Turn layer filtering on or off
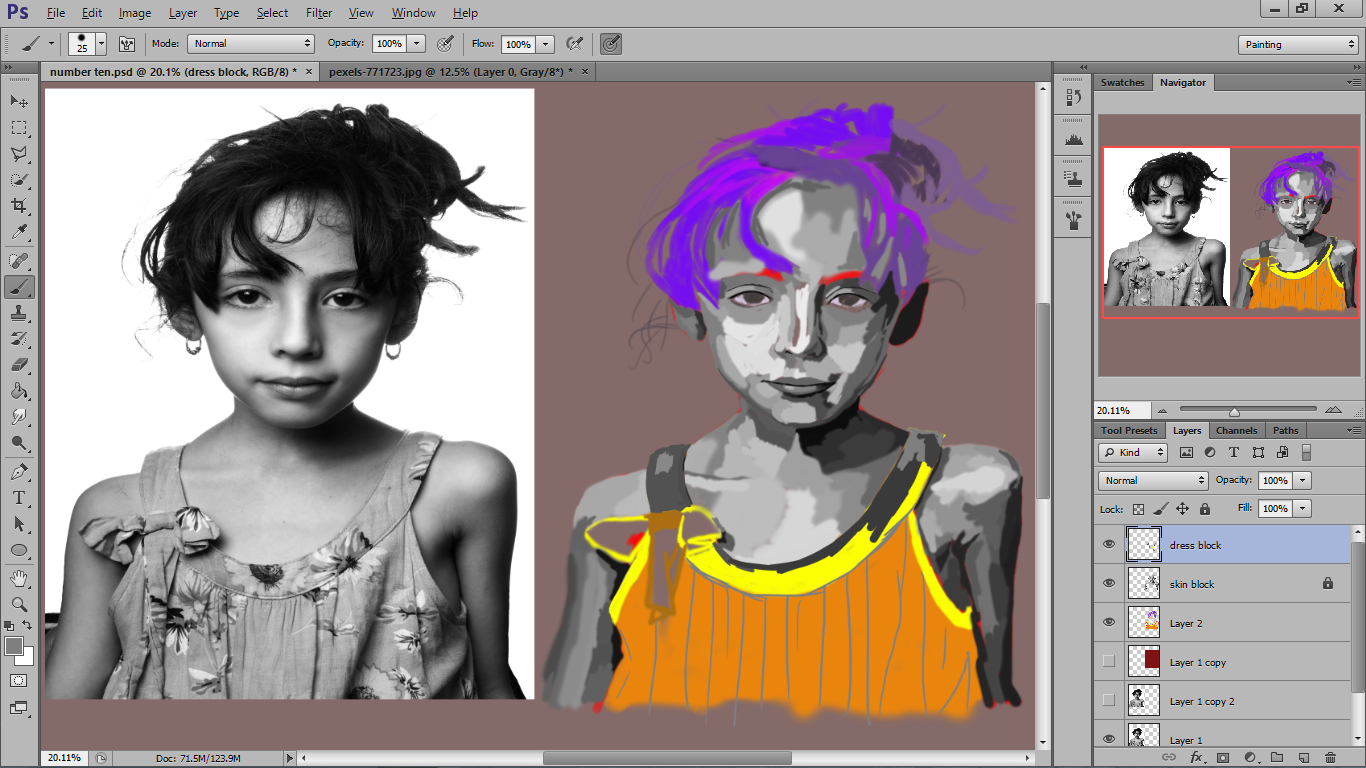 point(1306,452)
